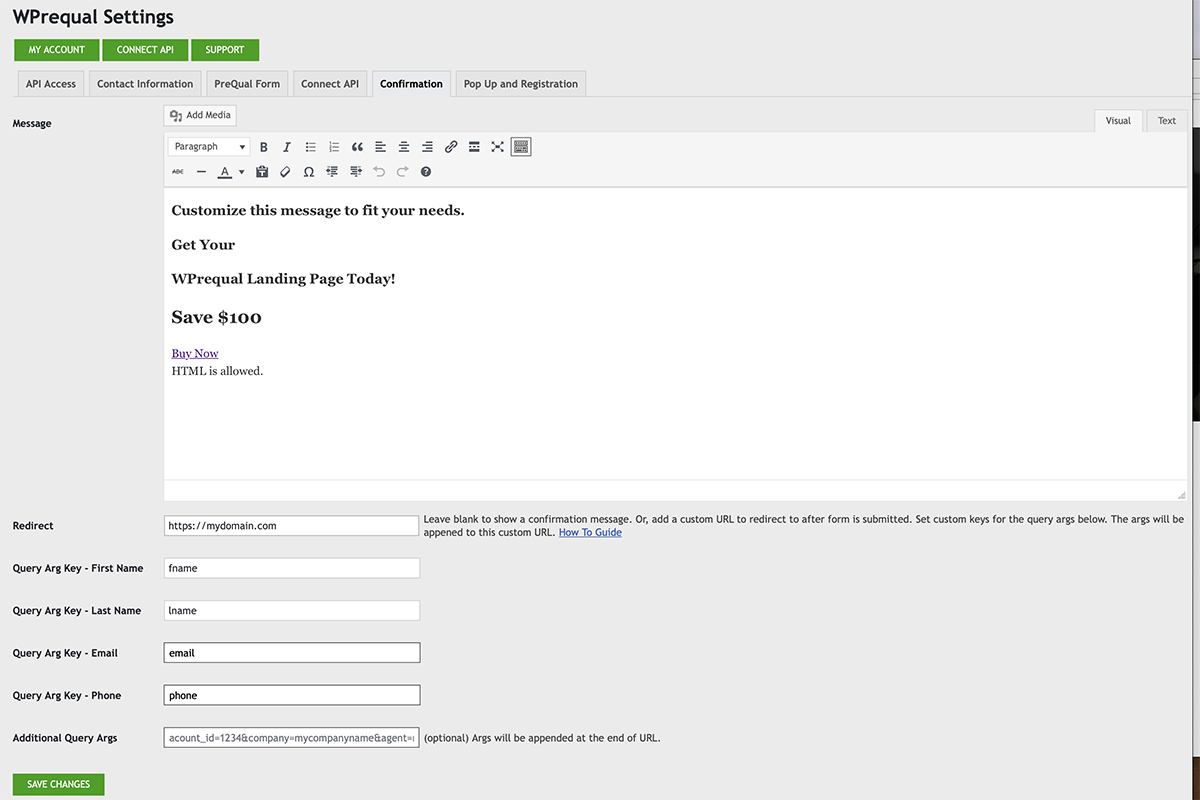This screenshot has height=800, width=1200.
Task: Focus the Last Name query key field
Action: (x=292, y=610)
